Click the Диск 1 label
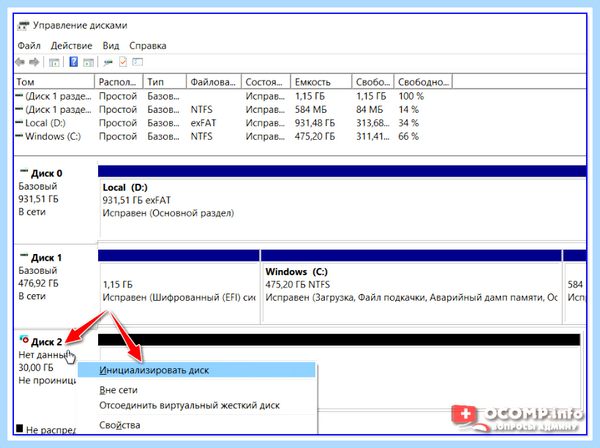The image size is (600, 448). 46,257
